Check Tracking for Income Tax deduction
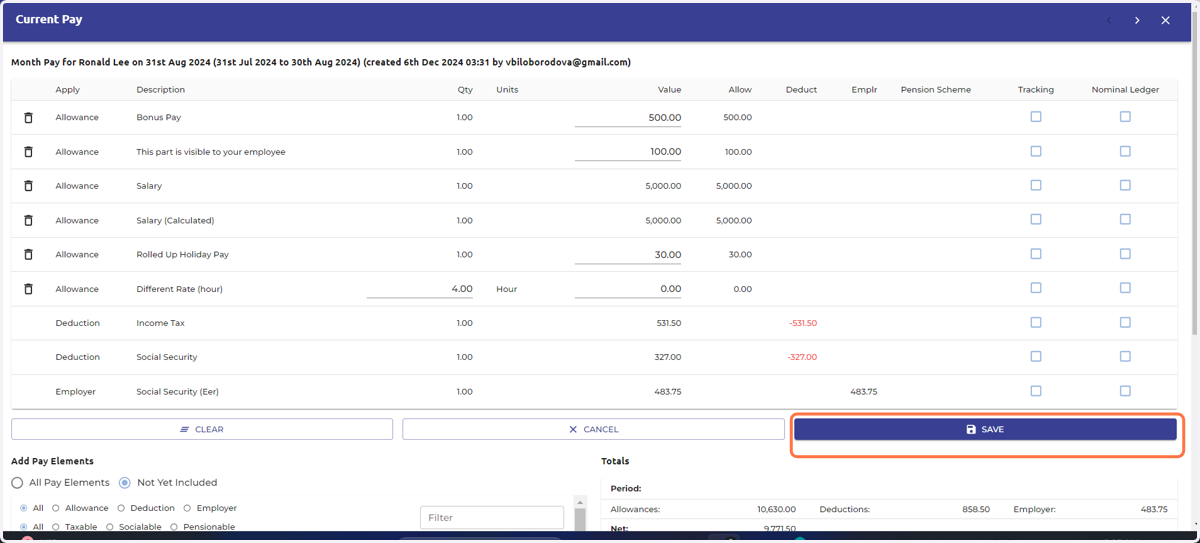The height and width of the screenshot is (543, 1200). point(1036,322)
